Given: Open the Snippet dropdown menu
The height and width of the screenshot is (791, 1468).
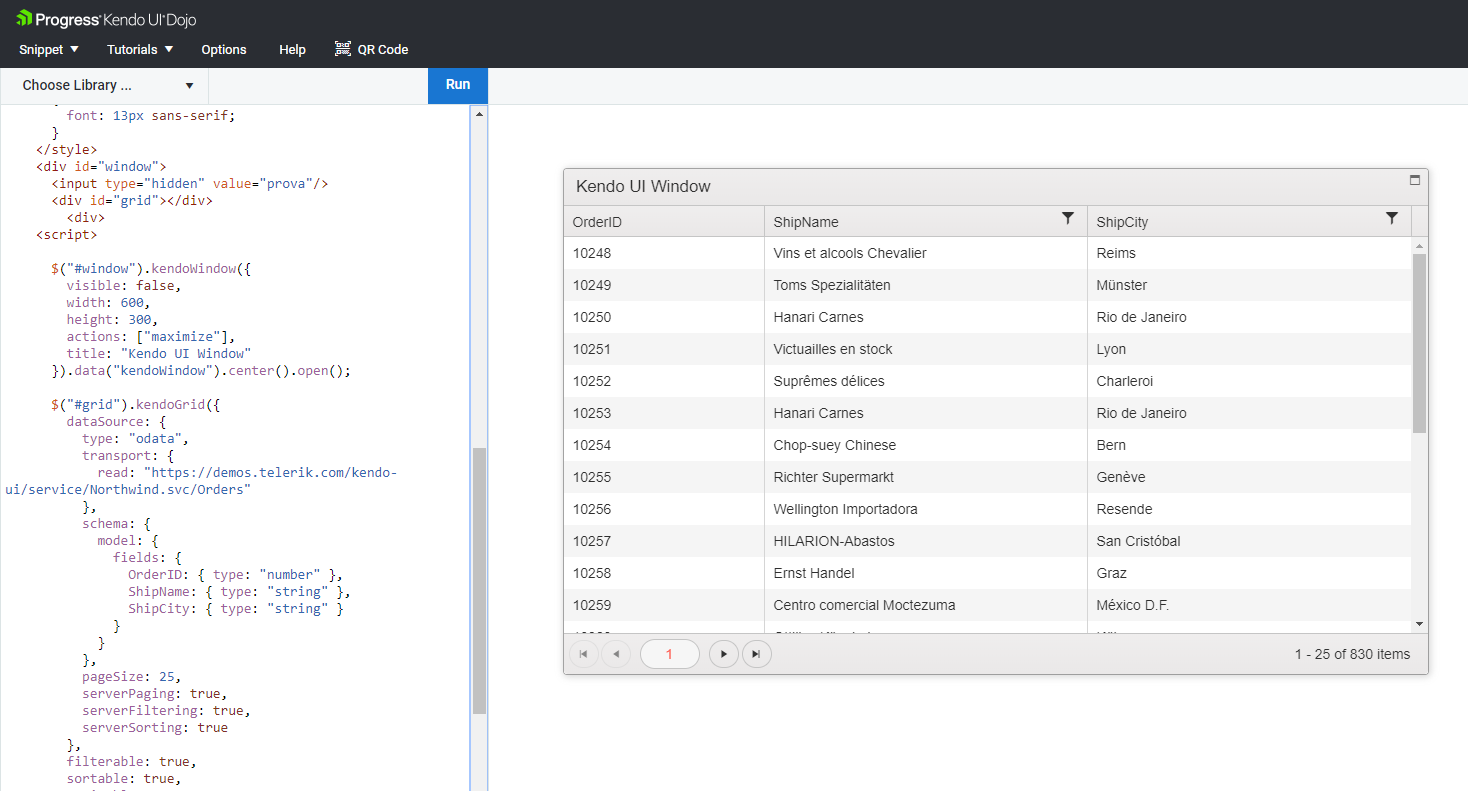Looking at the screenshot, I should [49, 49].
